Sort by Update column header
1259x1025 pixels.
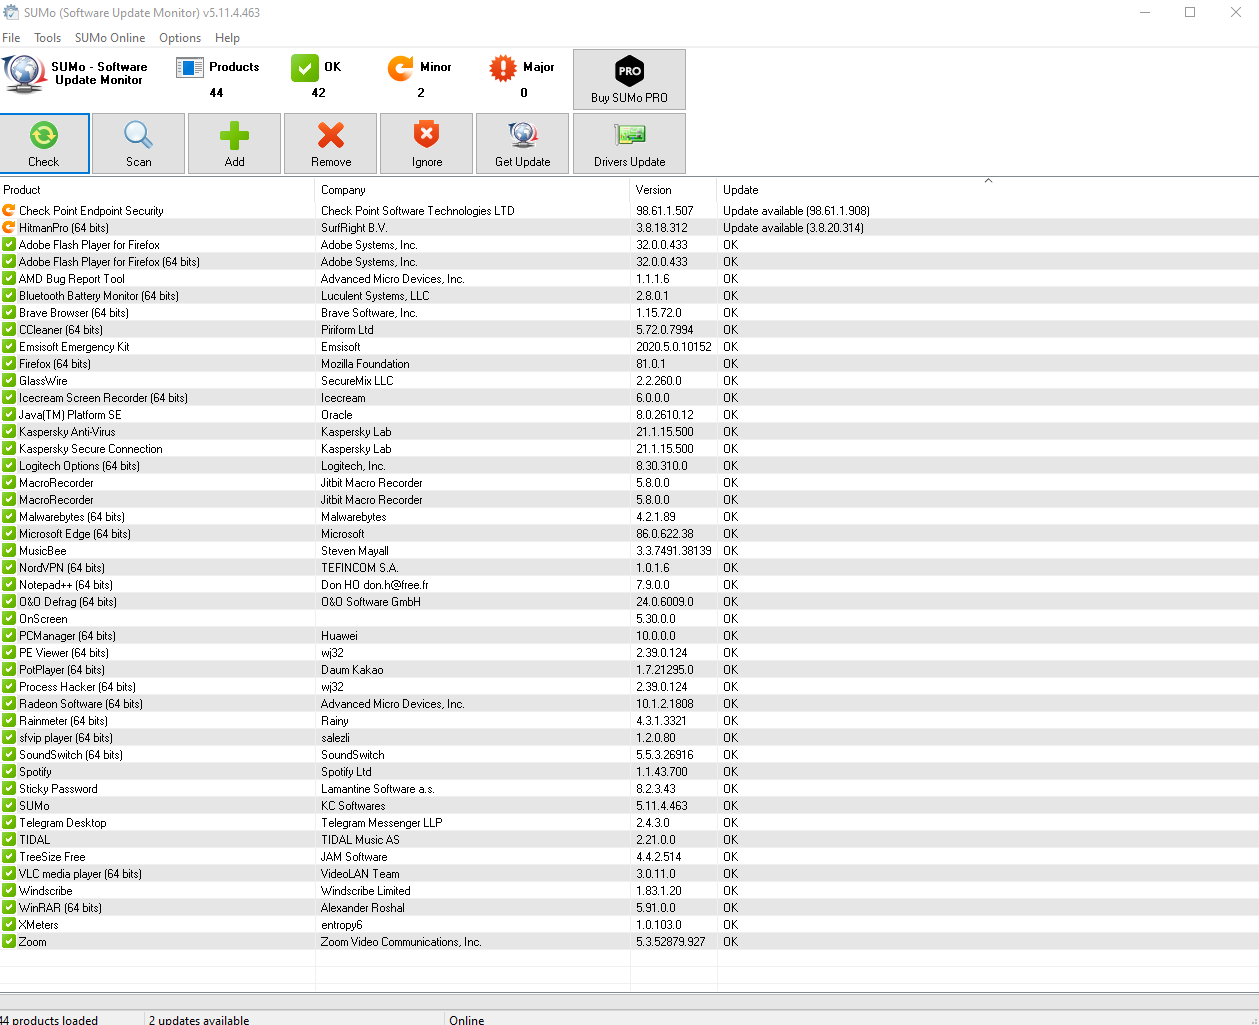[x=988, y=190]
